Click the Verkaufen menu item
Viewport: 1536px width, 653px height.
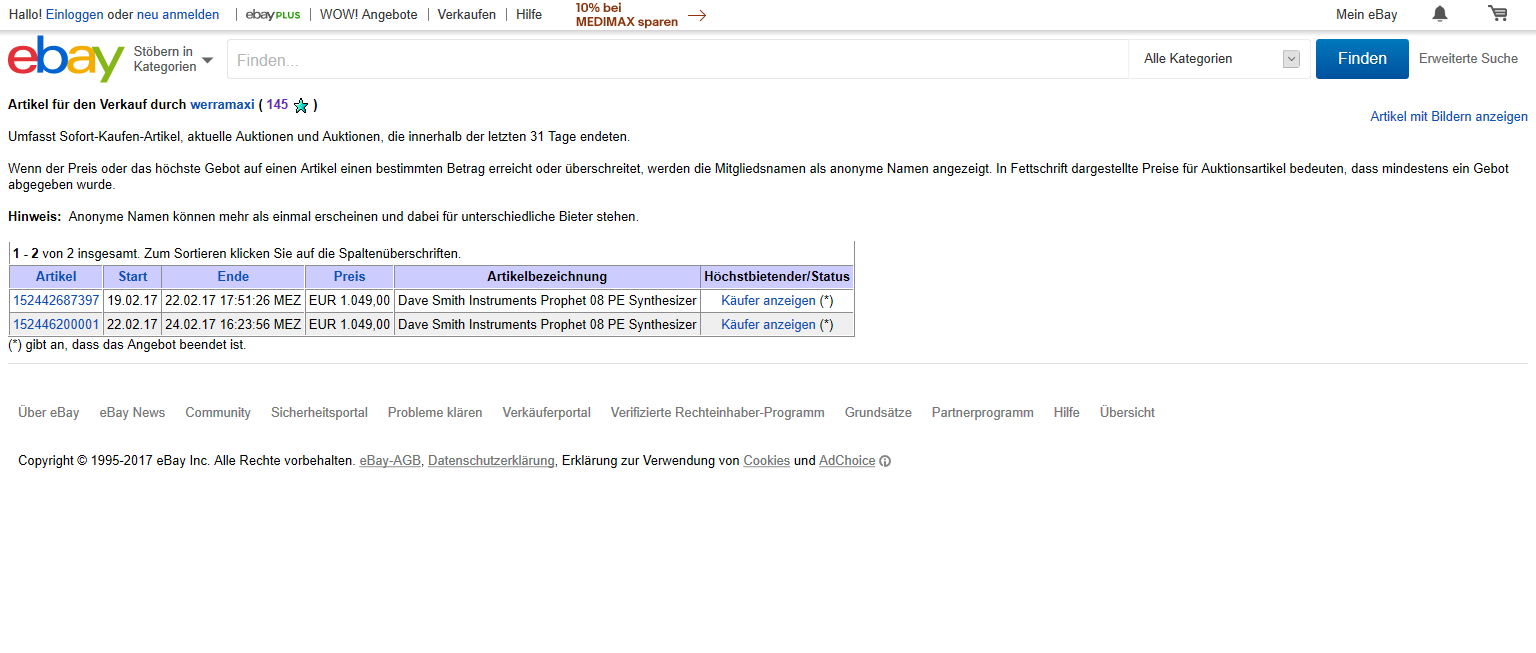point(466,15)
